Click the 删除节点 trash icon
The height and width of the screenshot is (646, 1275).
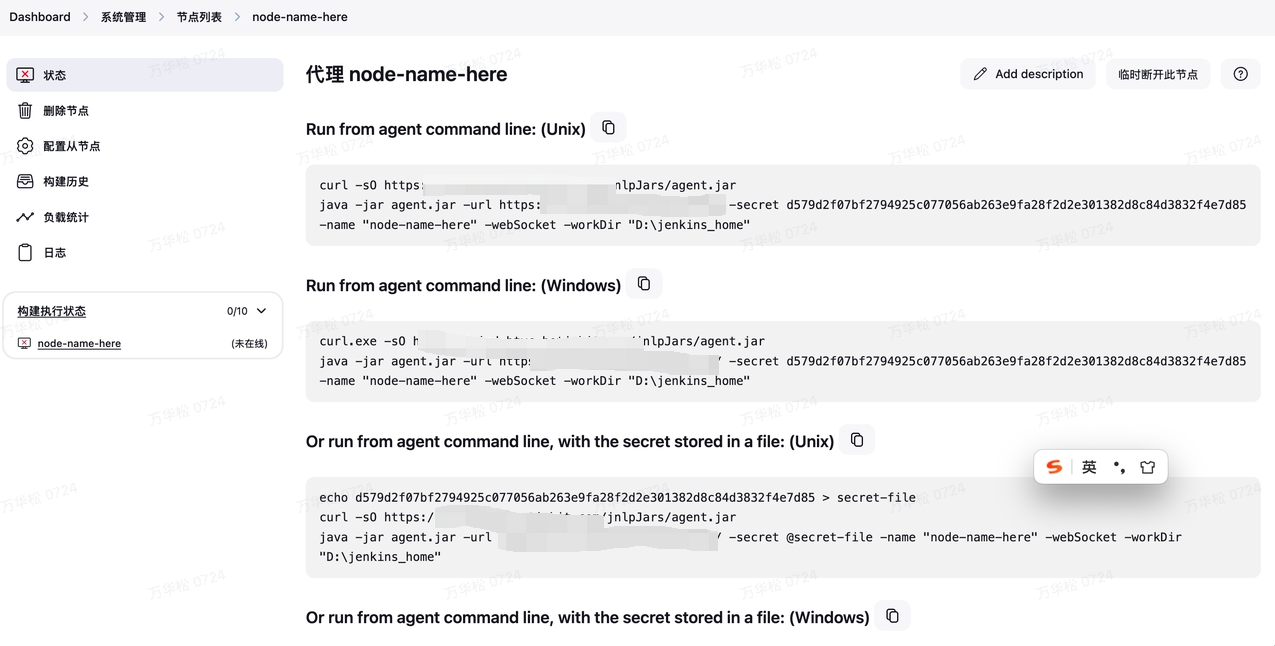[x=25, y=111]
